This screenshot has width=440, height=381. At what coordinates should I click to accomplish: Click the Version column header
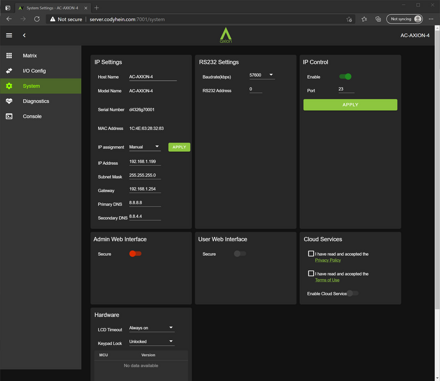pyautogui.click(x=148, y=355)
